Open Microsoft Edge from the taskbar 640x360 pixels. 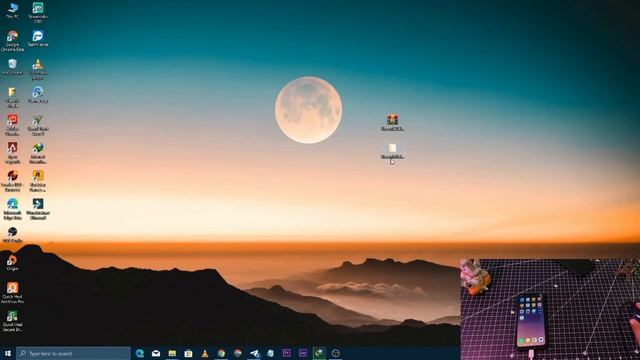point(140,353)
